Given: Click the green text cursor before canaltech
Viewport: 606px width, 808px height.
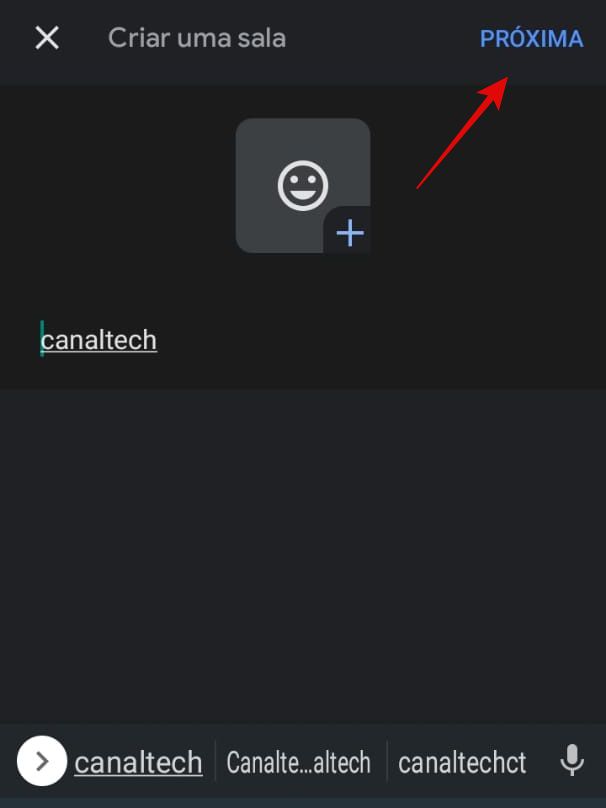Looking at the screenshot, I should 42,339.
